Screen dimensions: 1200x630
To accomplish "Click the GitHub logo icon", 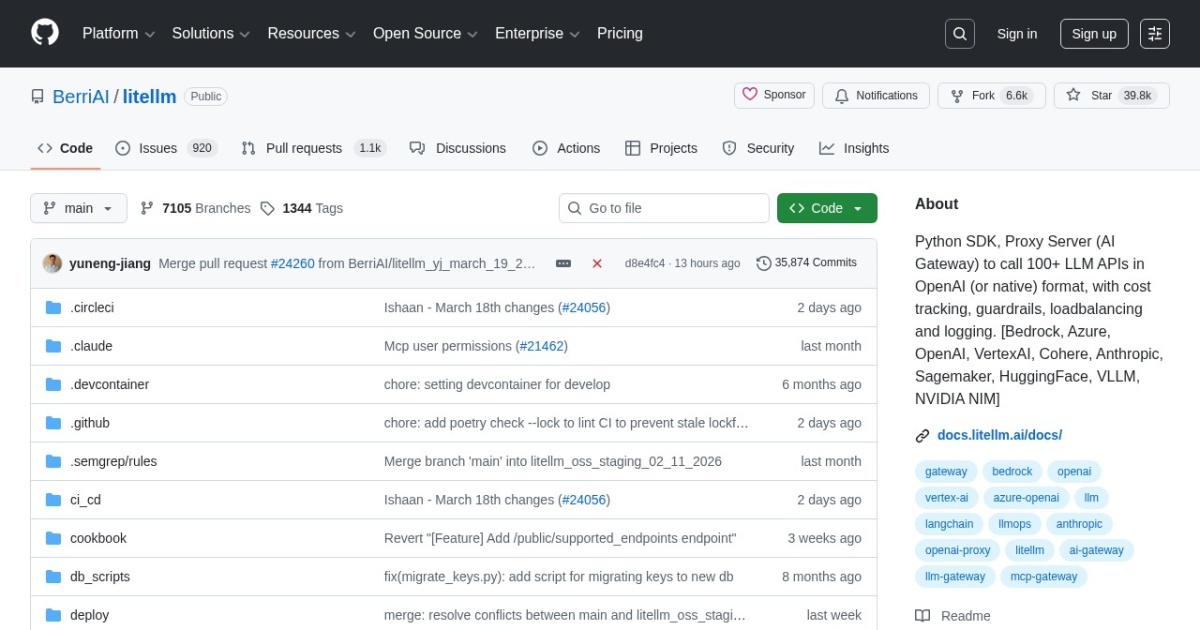I will (45, 33).
